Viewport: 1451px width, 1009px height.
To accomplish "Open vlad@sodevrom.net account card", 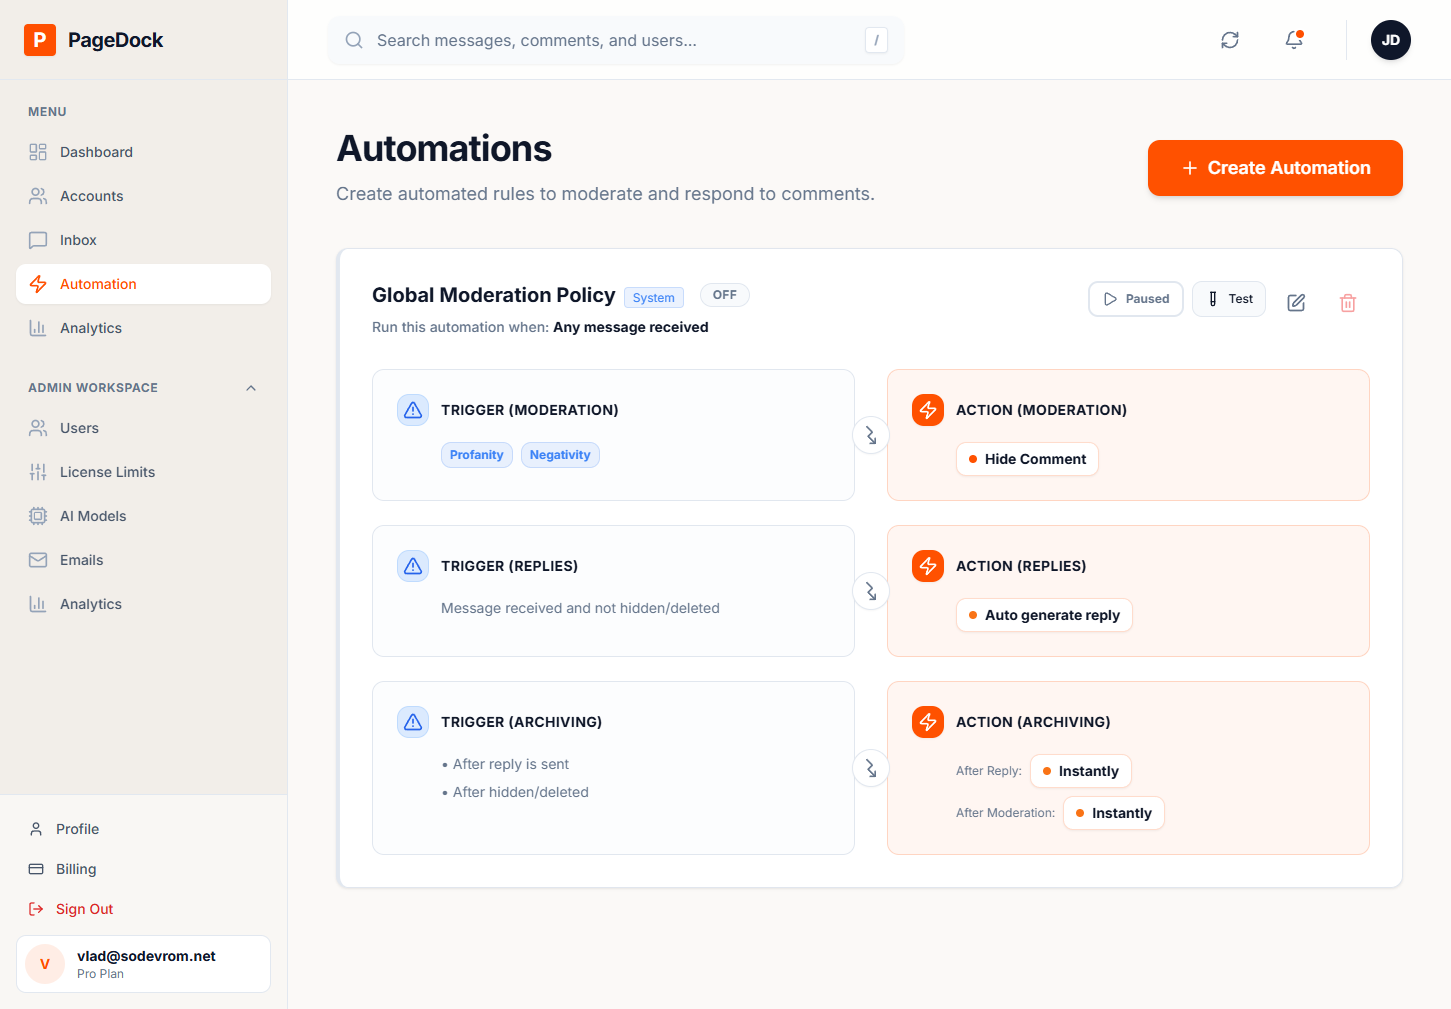I will 143,964.
